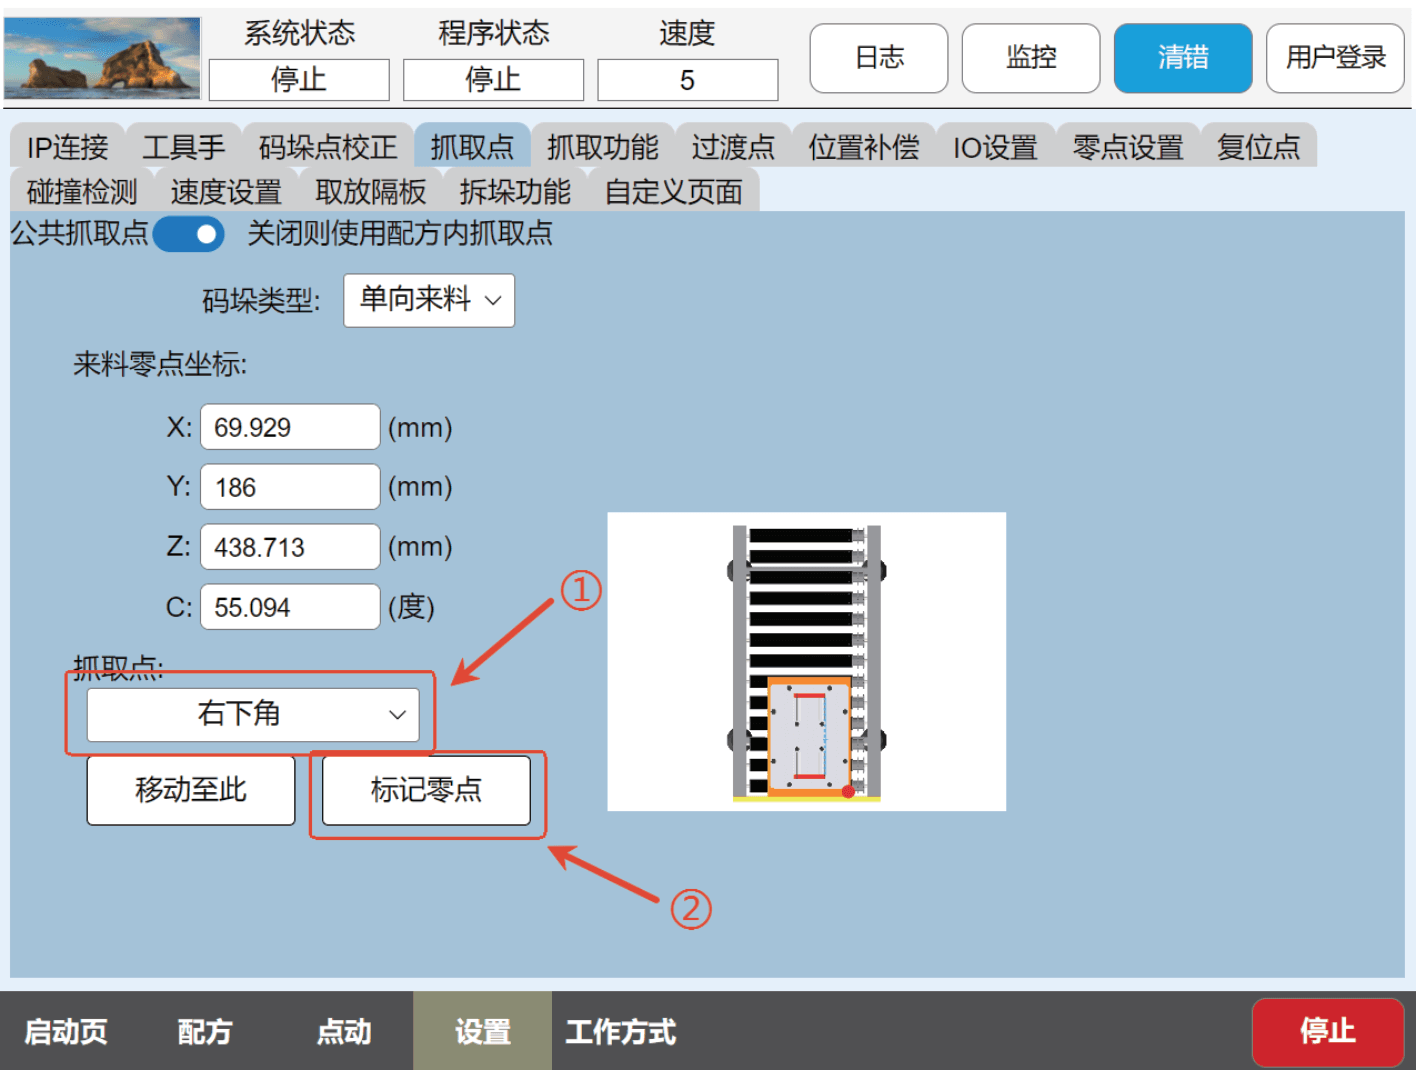Open 用户登录 user login
Image resolution: width=1416 pixels, height=1070 pixels.
pyautogui.click(x=1335, y=58)
